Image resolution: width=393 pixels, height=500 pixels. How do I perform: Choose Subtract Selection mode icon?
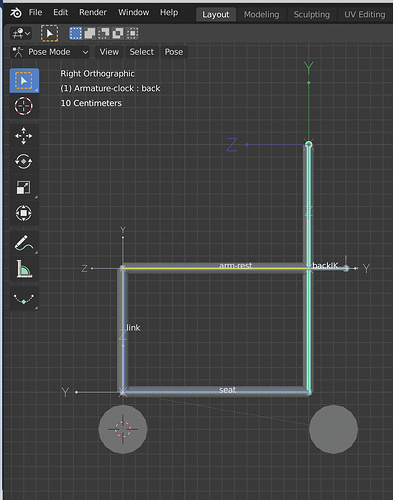click(104, 33)
